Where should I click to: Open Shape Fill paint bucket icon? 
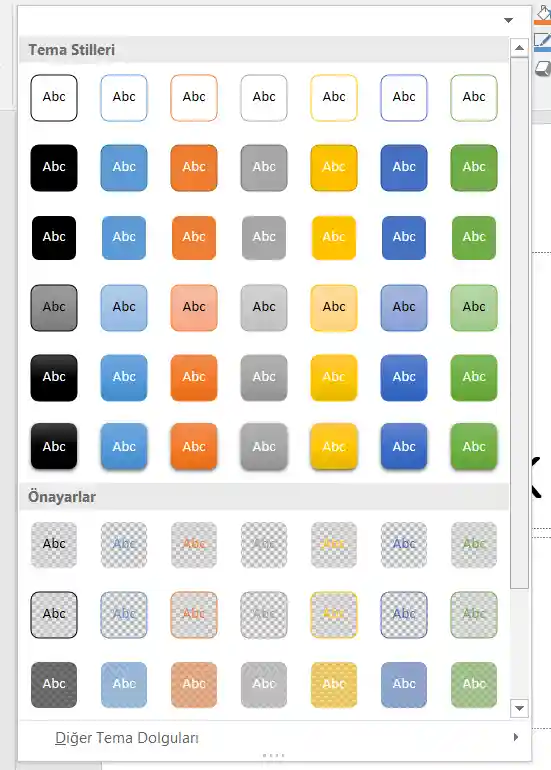click(x=543, y=14)
